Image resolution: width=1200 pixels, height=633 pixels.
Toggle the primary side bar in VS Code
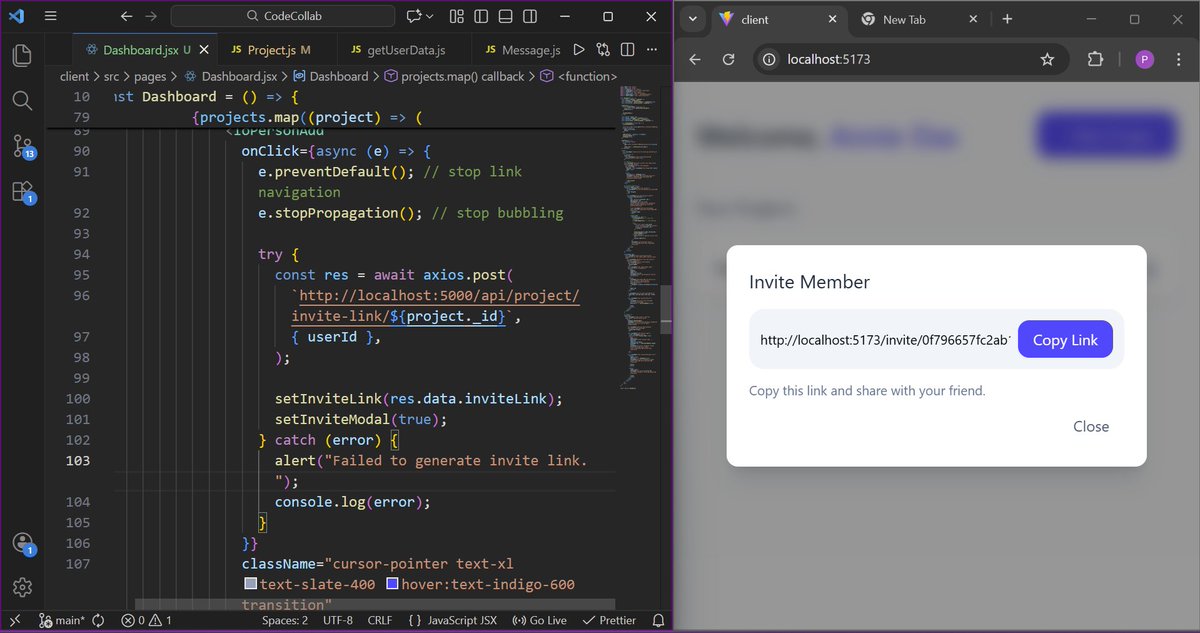click(x=480, y=17)
